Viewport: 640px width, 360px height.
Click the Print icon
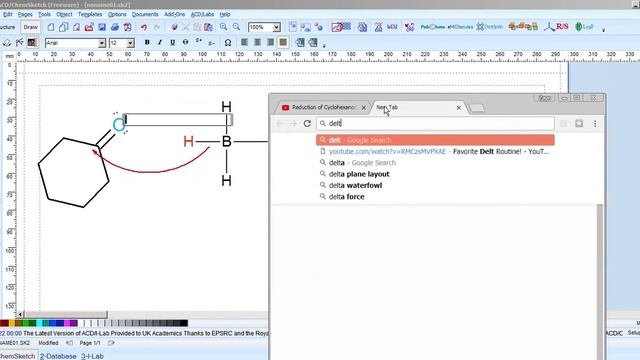click(x=115, y=27)
